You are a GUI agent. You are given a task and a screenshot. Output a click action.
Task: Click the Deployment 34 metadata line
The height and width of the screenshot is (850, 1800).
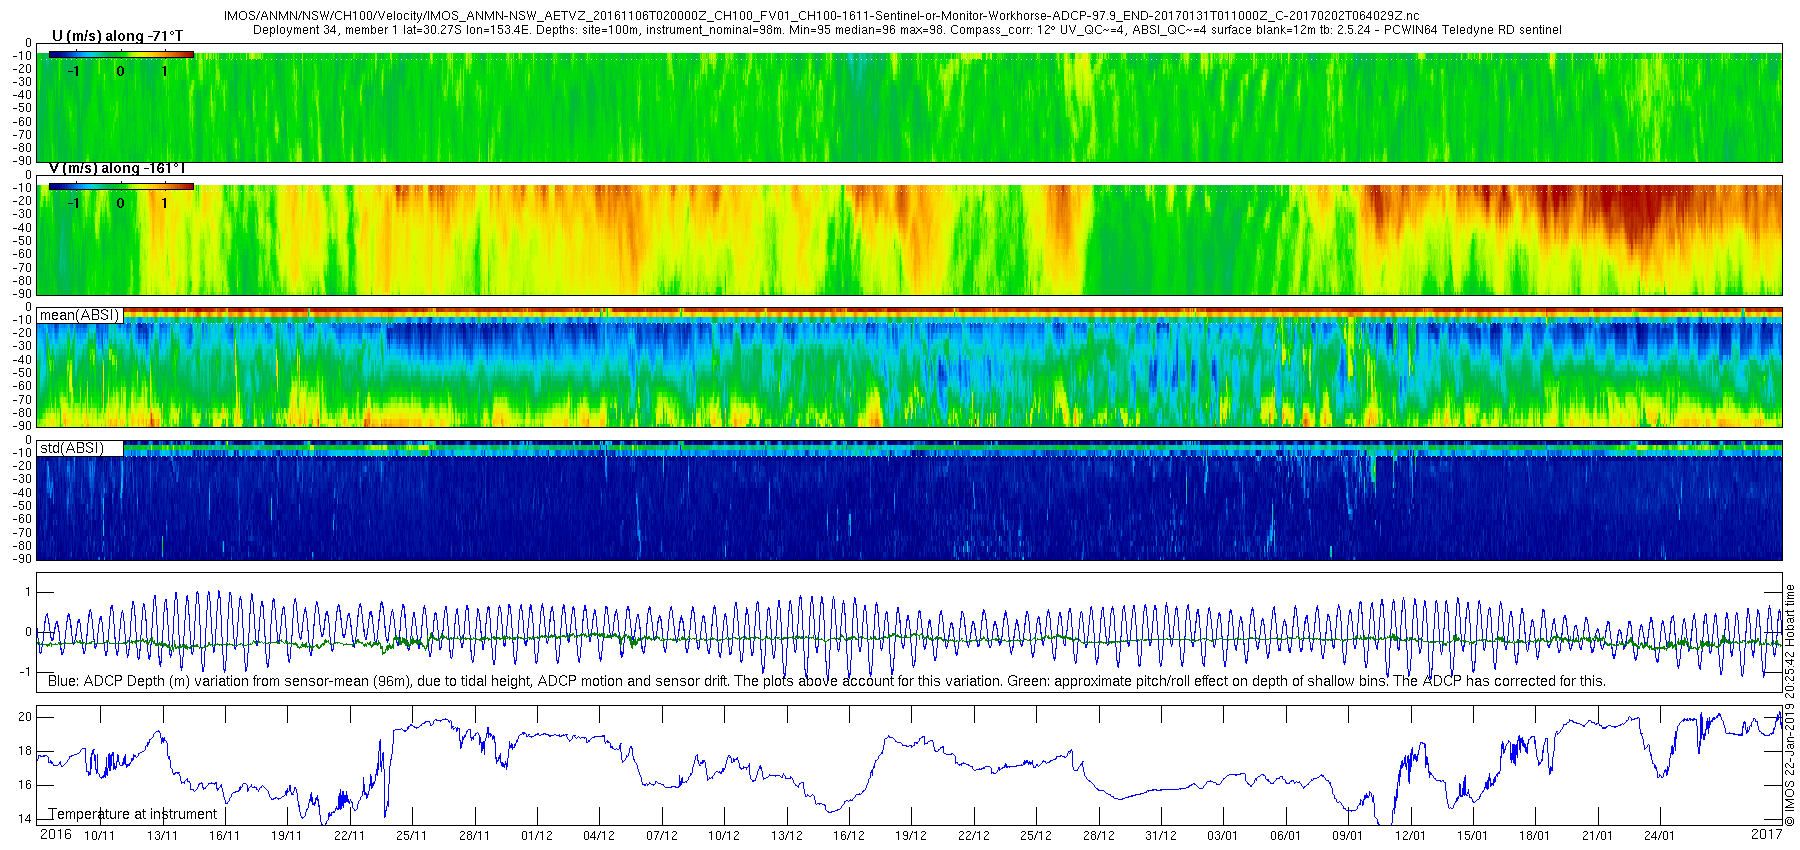[907, 30]
